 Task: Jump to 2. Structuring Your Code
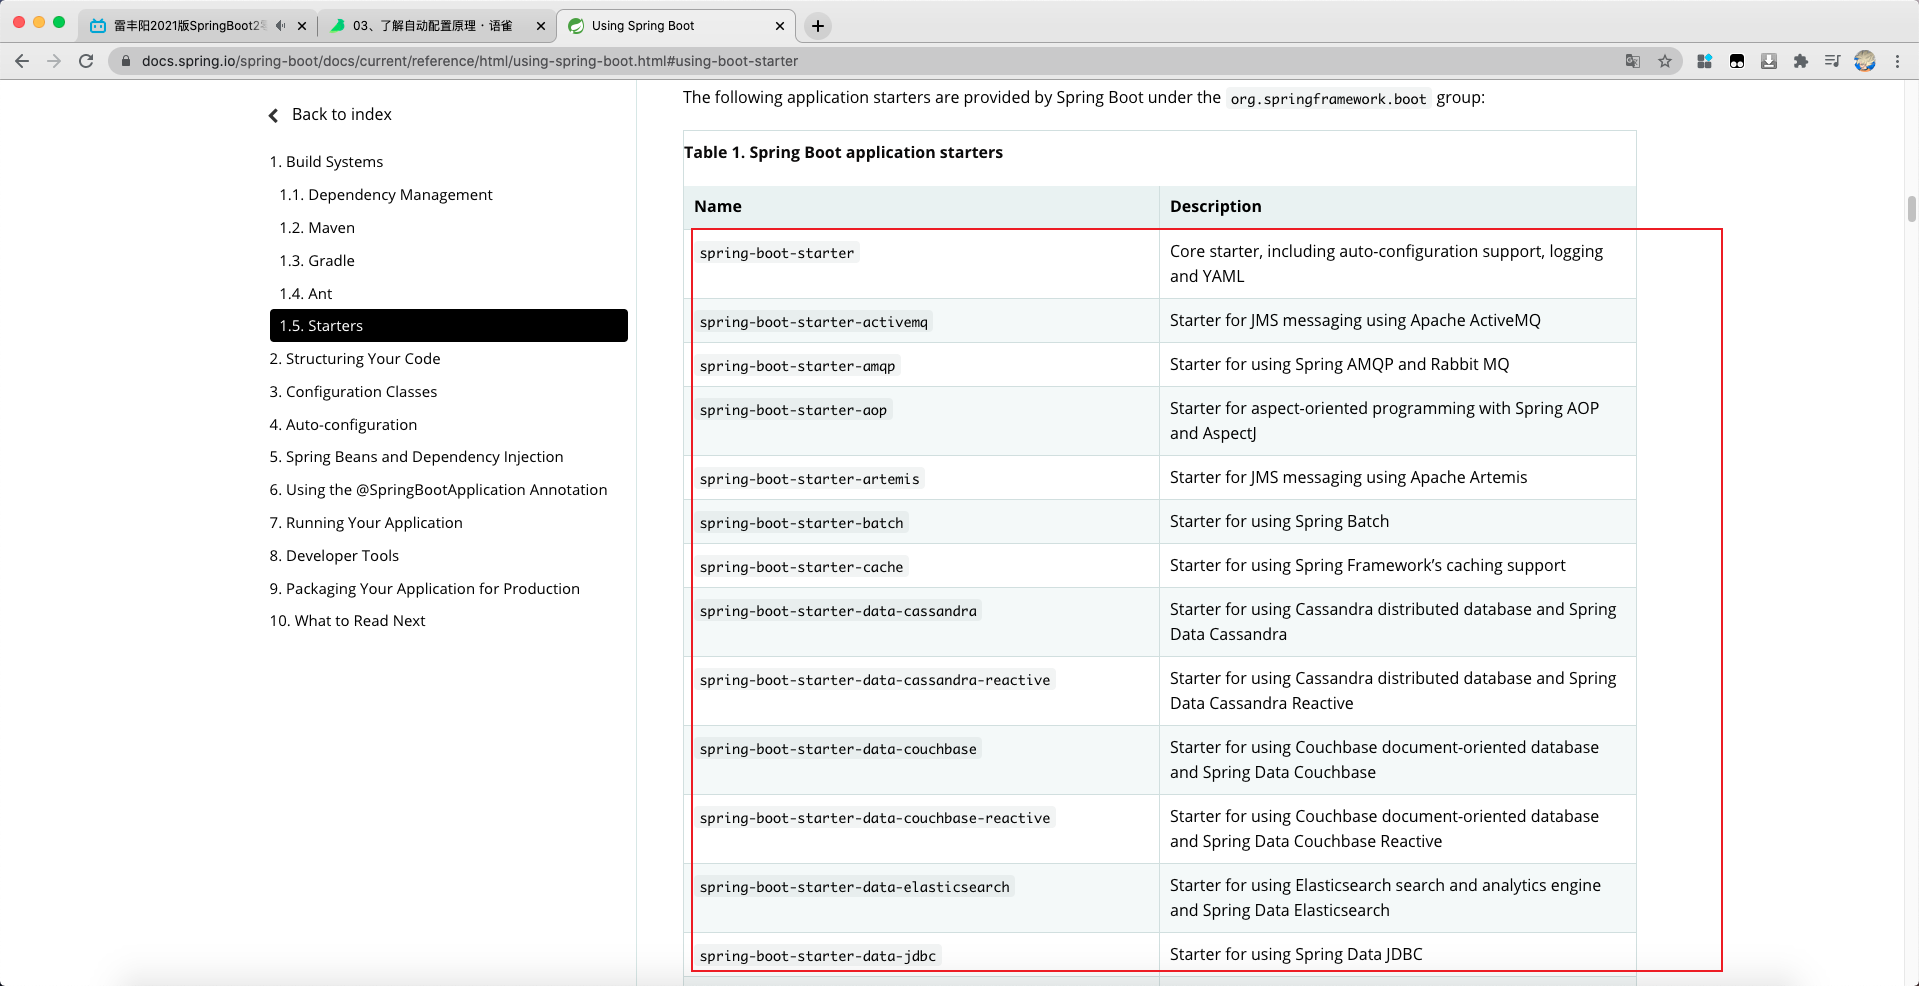point(355,359)
